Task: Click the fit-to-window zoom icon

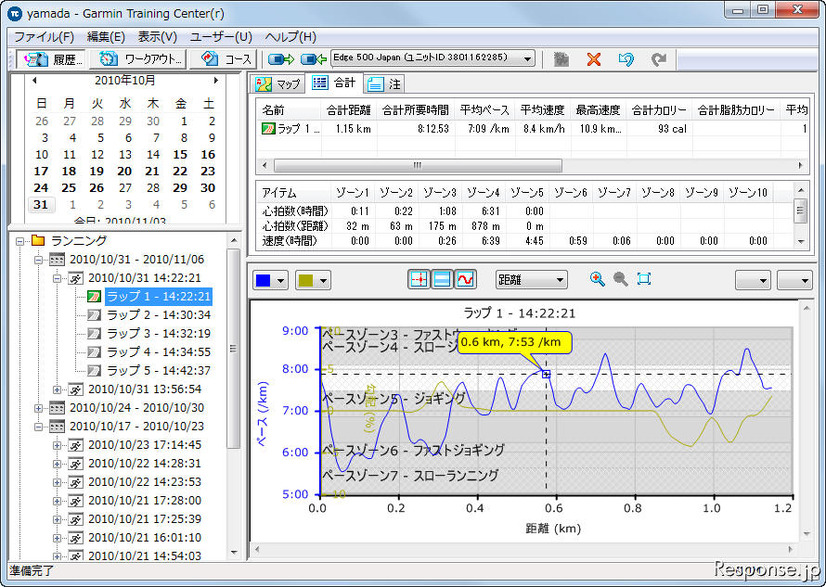Action: point(644,279)
